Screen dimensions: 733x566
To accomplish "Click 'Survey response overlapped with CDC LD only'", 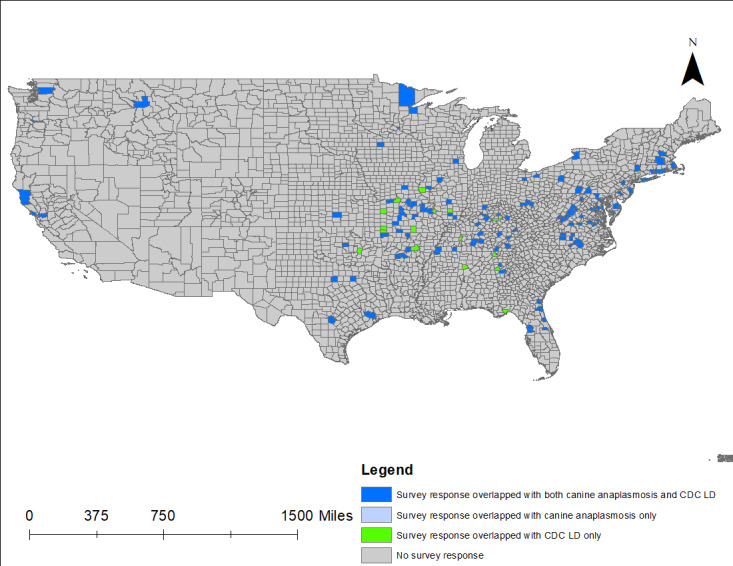I will coord(499,535).
